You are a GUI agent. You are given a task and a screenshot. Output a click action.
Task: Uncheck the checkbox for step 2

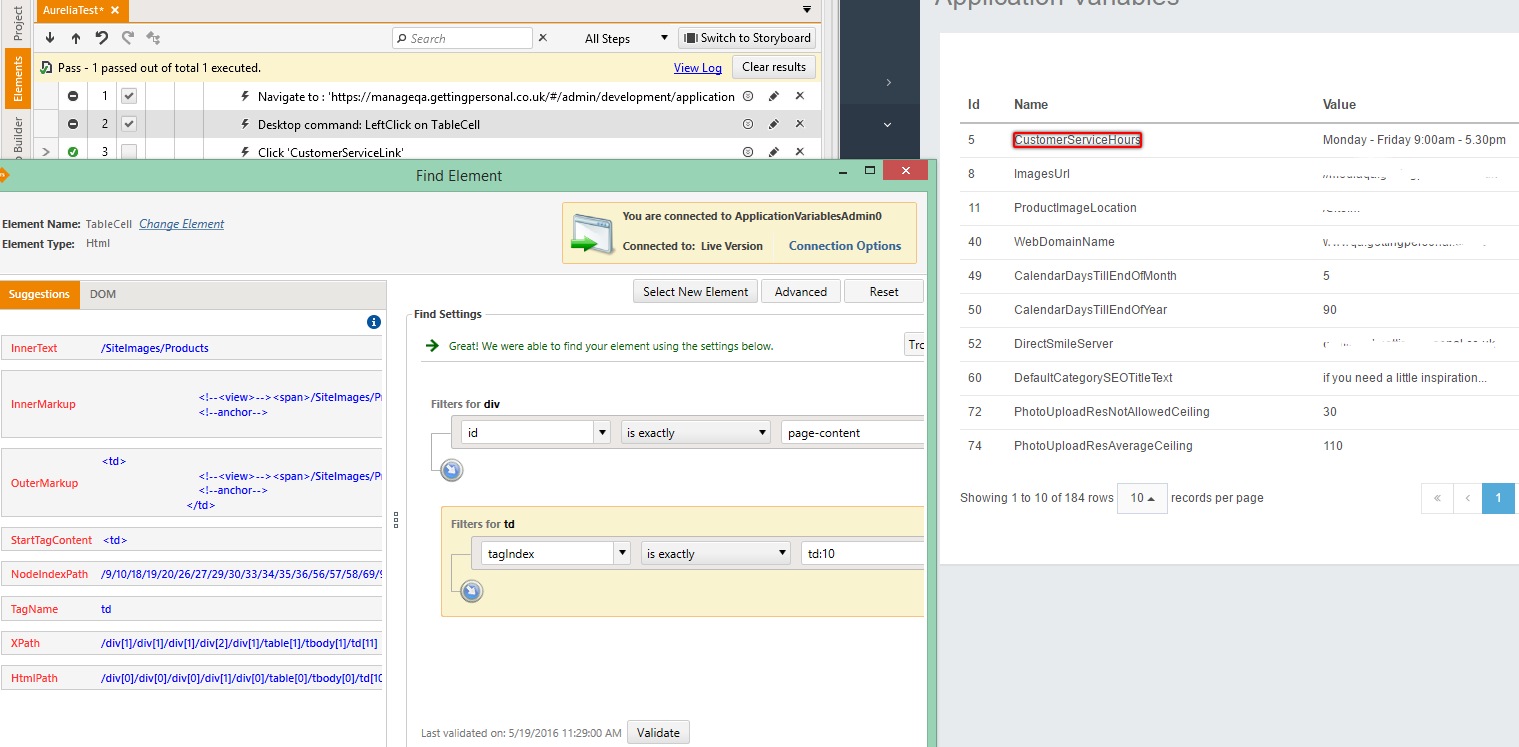[129, 124]
